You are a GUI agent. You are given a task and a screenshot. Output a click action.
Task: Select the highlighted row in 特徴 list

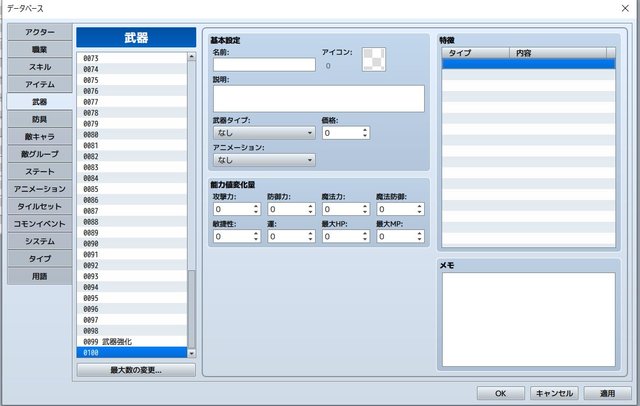[x=529, y=64]
